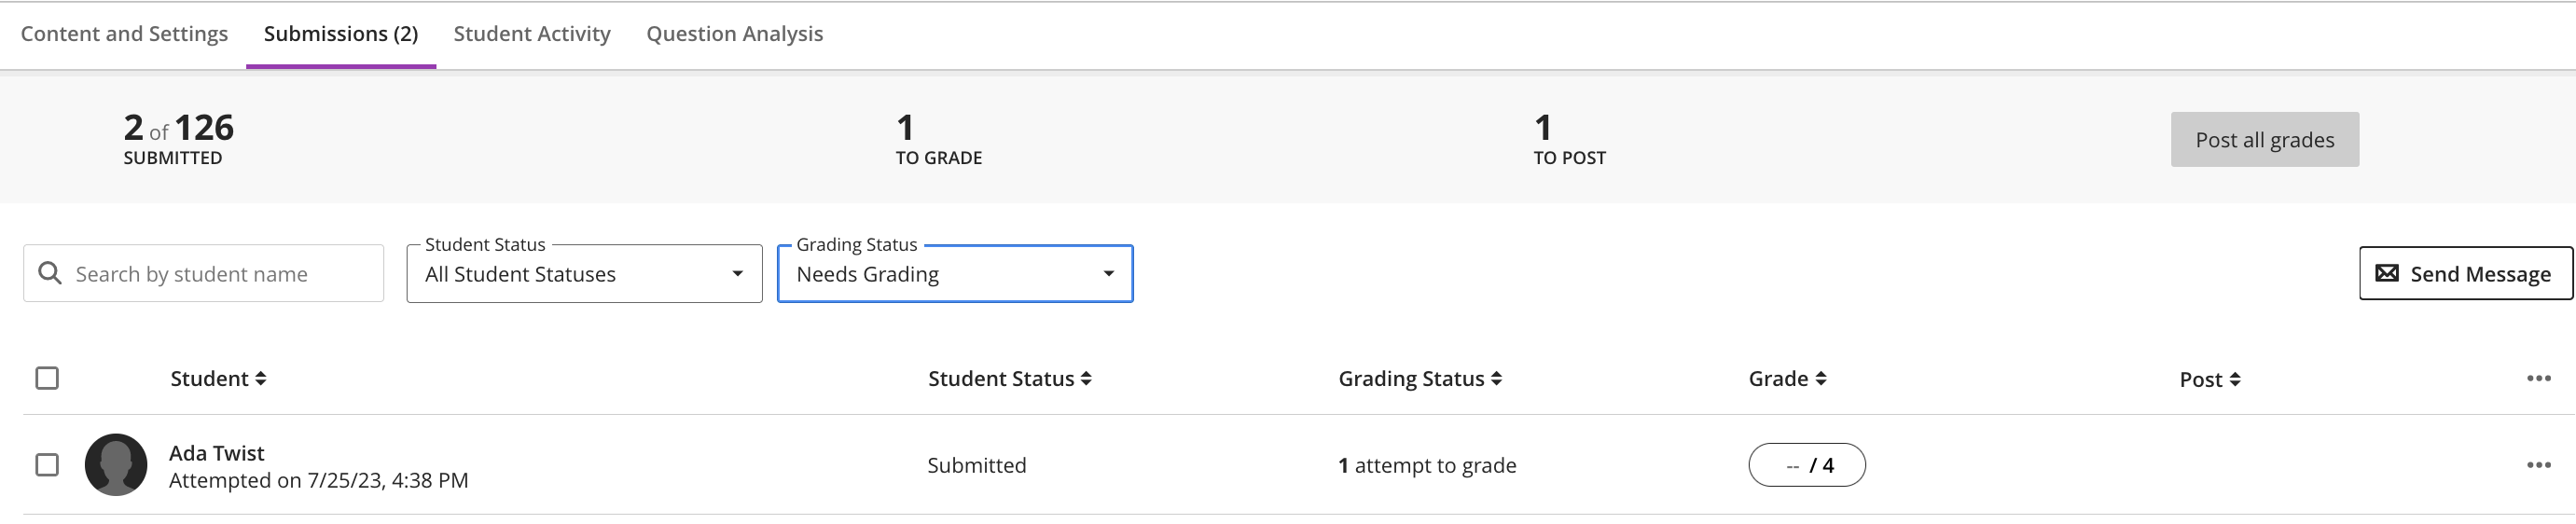This screenshot has width=2576, height=524.
Task: Check the select-all students checkbox
Action: [47, 378]
